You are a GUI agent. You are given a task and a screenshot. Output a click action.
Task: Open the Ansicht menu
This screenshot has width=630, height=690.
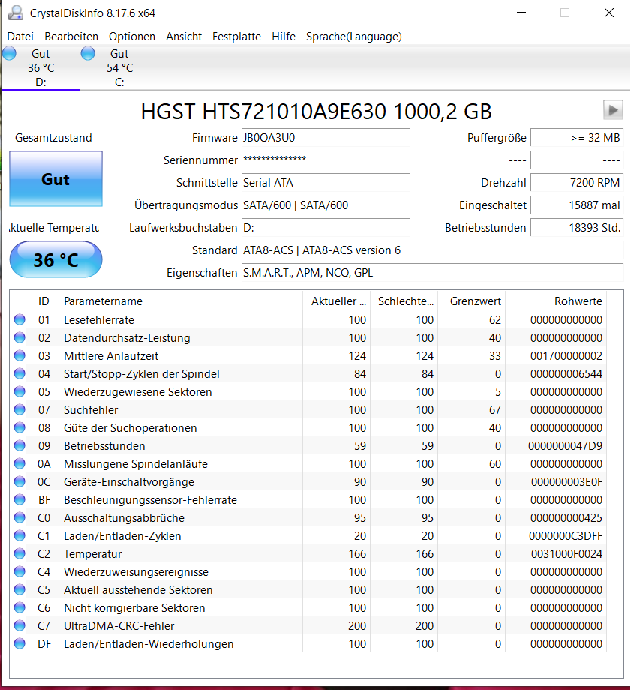point(183,37)
